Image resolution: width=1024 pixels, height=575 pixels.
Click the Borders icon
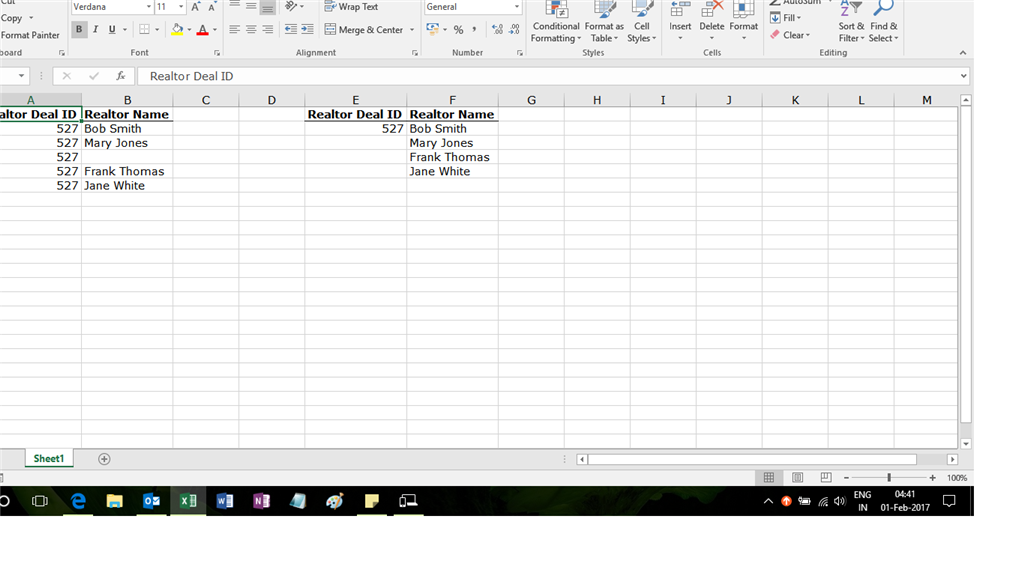pos(144,29)
